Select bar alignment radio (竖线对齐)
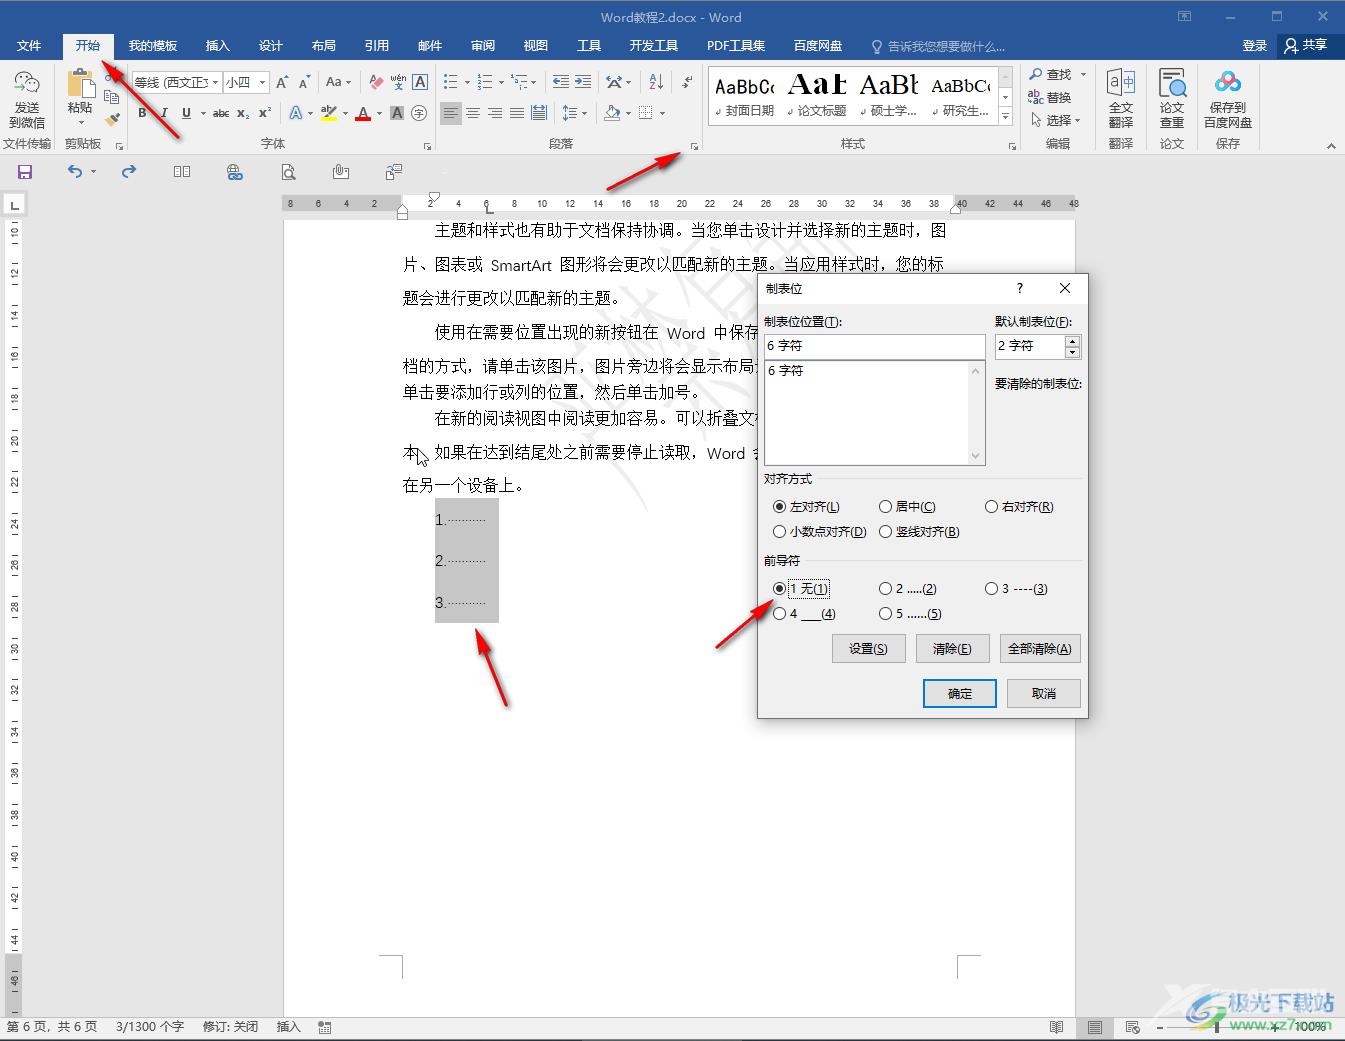This screenshot has width=1345, height=1041. (885, 532)
